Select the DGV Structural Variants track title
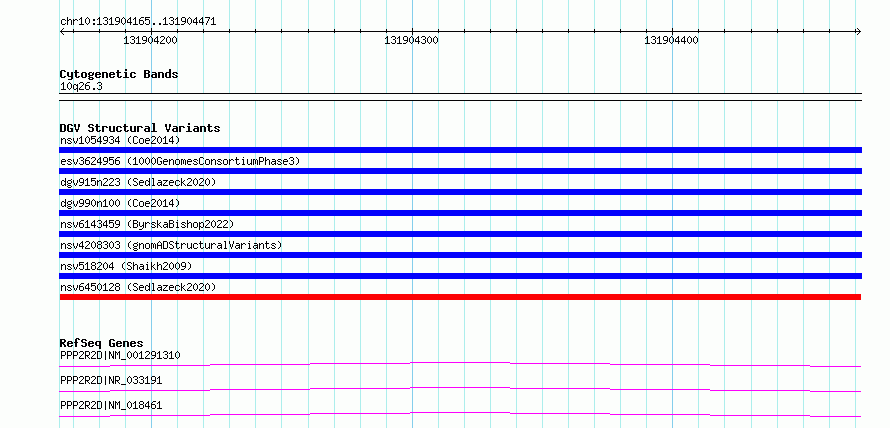The height and width of the screenshot is (428, 890). (140, 128)
